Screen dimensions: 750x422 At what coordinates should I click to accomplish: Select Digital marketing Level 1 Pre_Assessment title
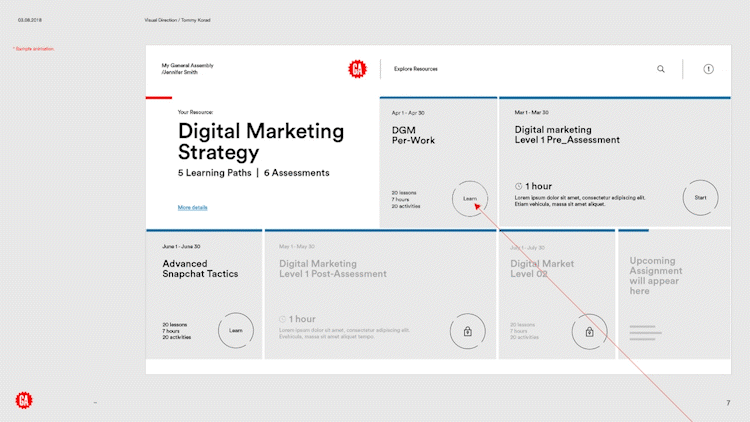pyautogui.click(x=567, y=135)
